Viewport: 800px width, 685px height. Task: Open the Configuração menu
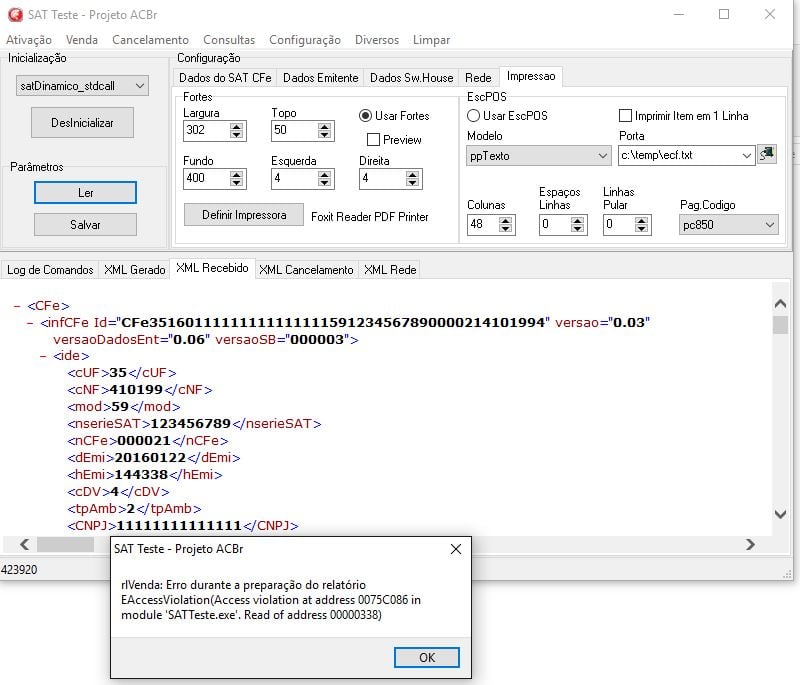[x=305, y=40]
